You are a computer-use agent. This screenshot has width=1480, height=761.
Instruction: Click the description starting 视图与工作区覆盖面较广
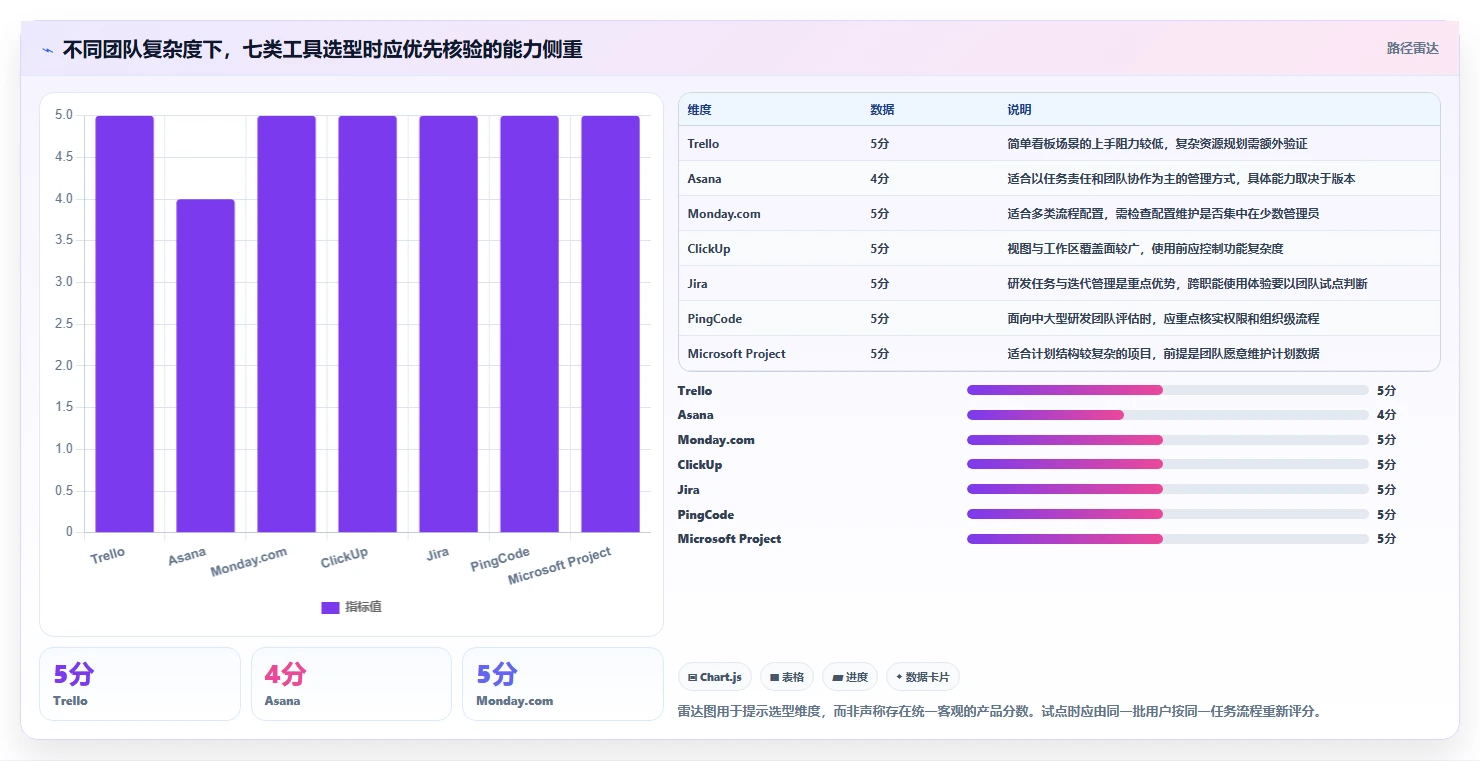[x=1145, y=249]
